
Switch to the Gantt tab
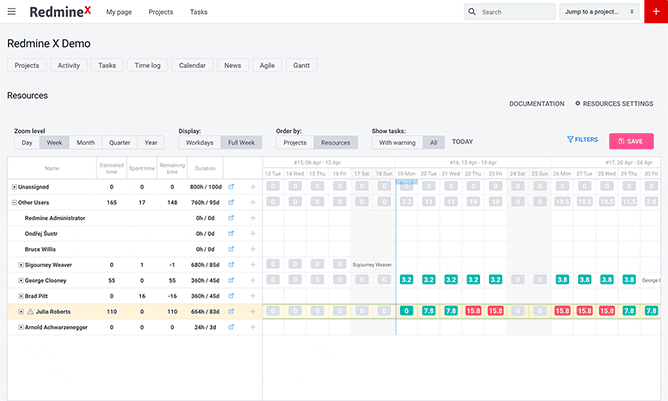tap(301, 65)
